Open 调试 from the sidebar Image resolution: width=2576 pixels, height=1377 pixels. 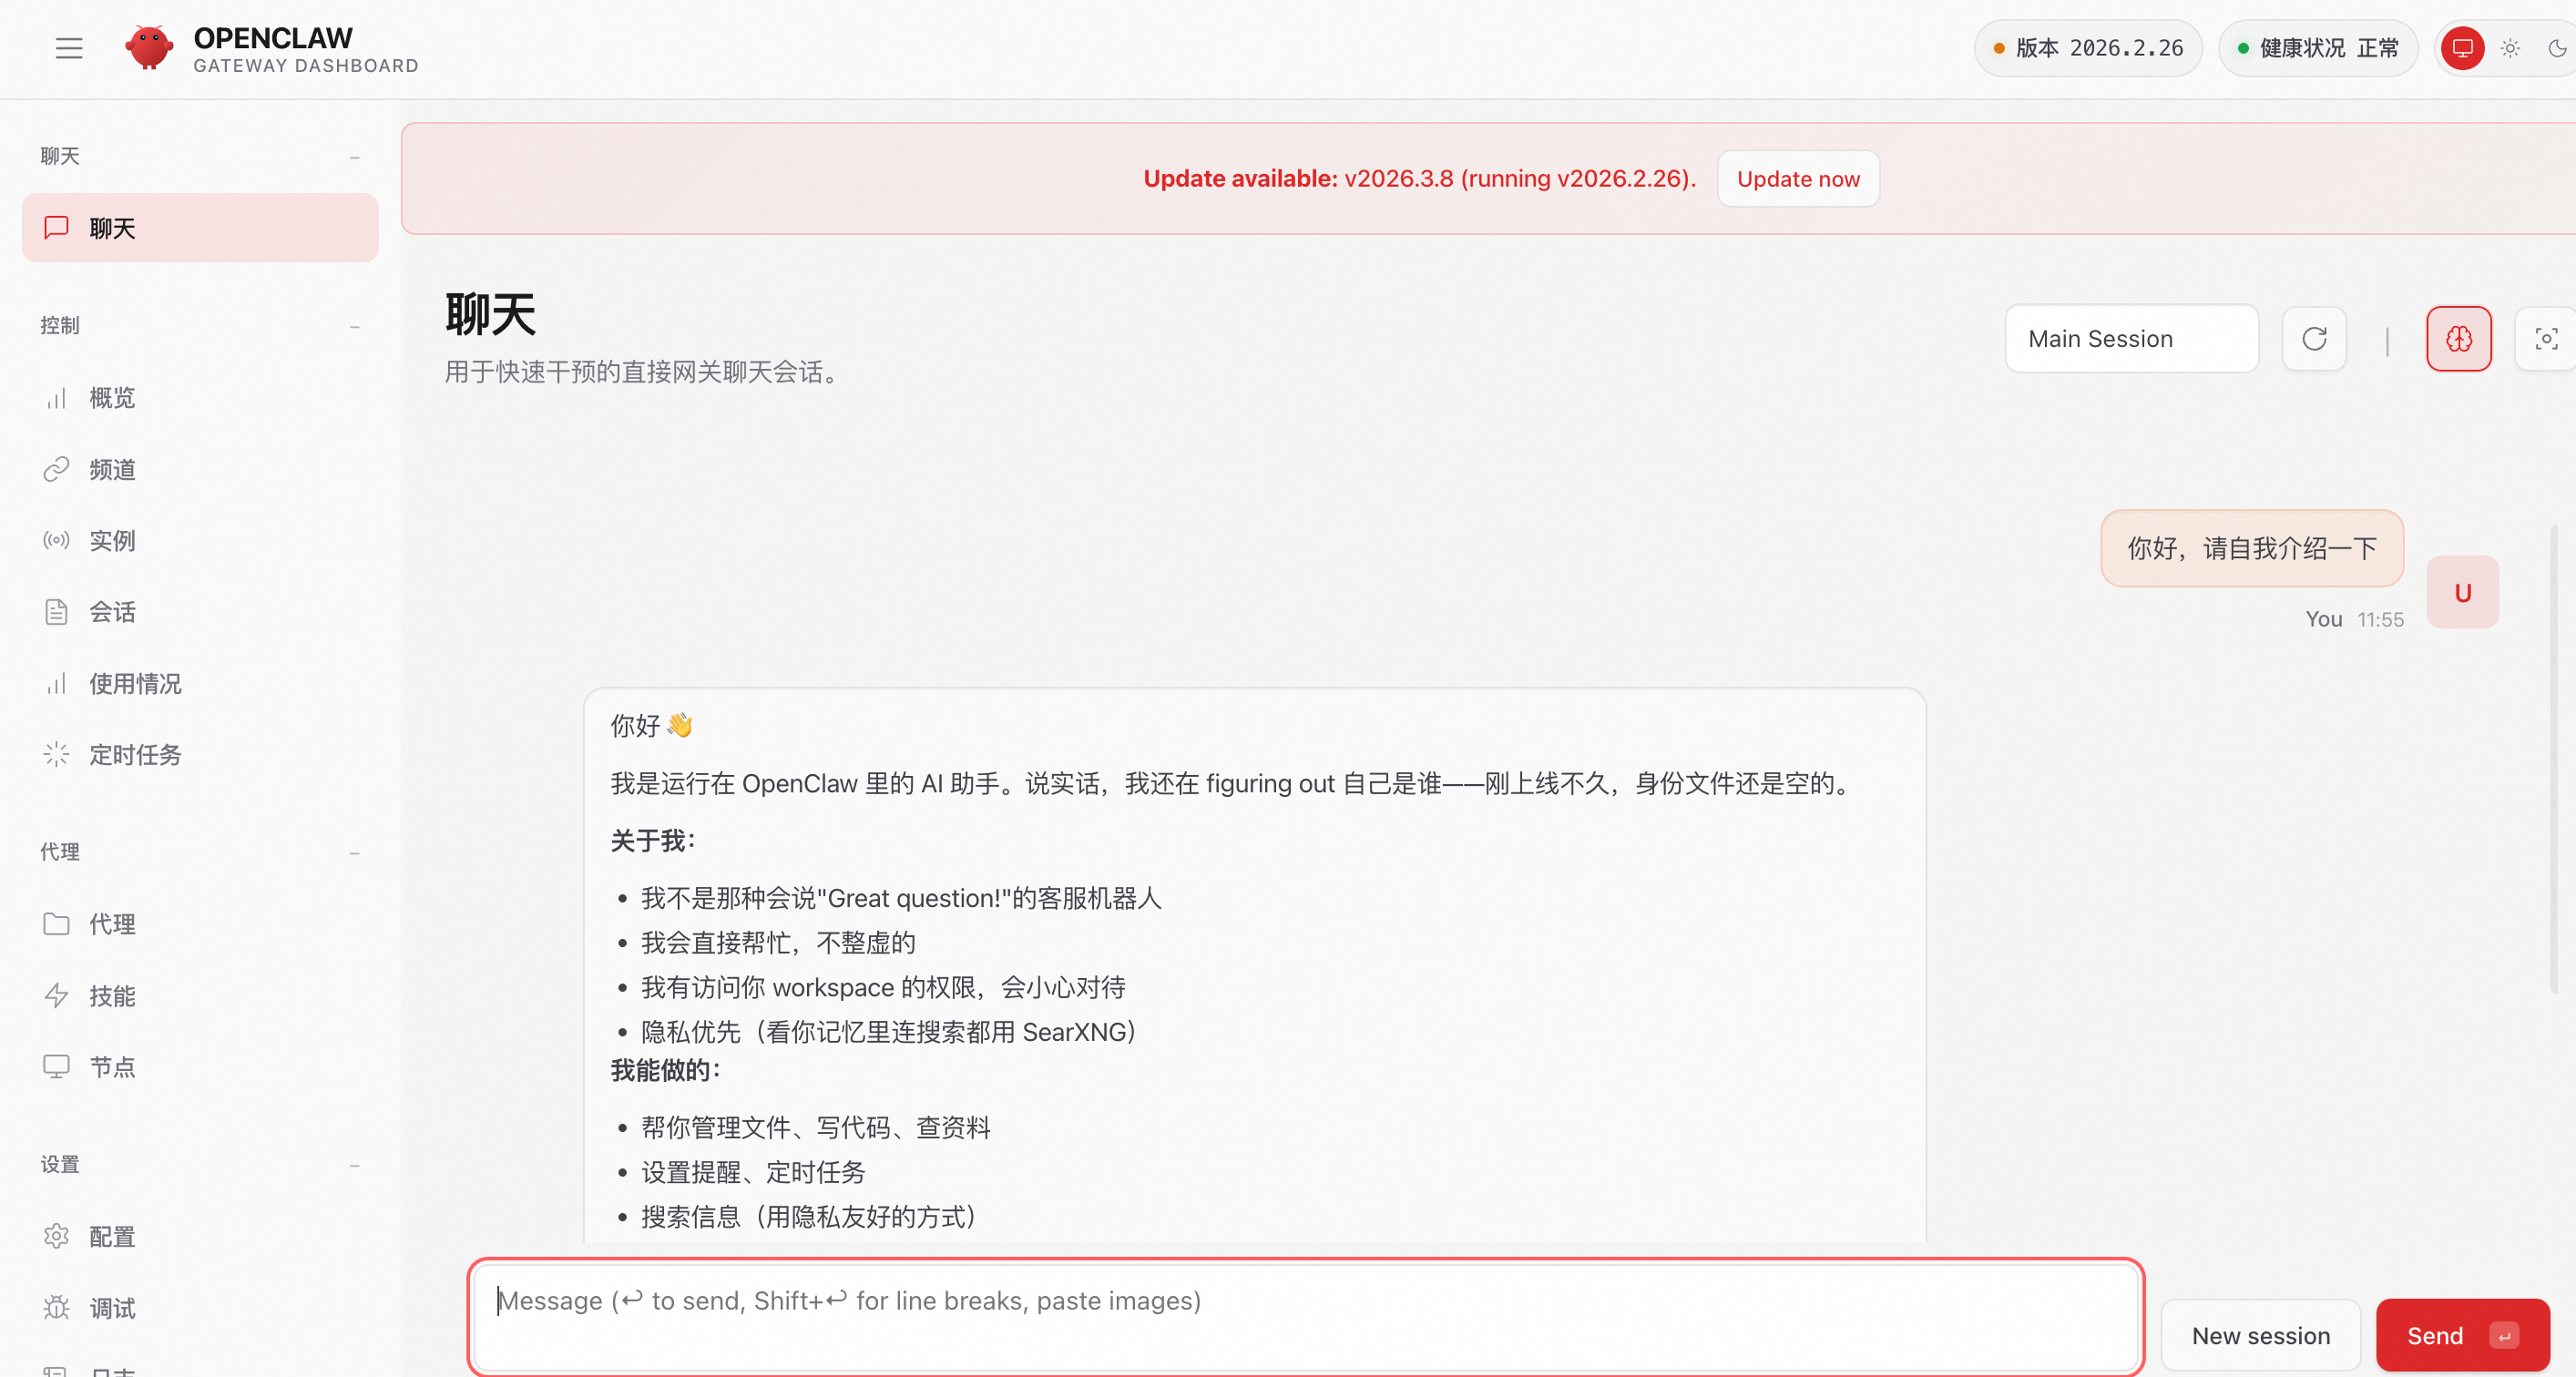click(112, 1308)
